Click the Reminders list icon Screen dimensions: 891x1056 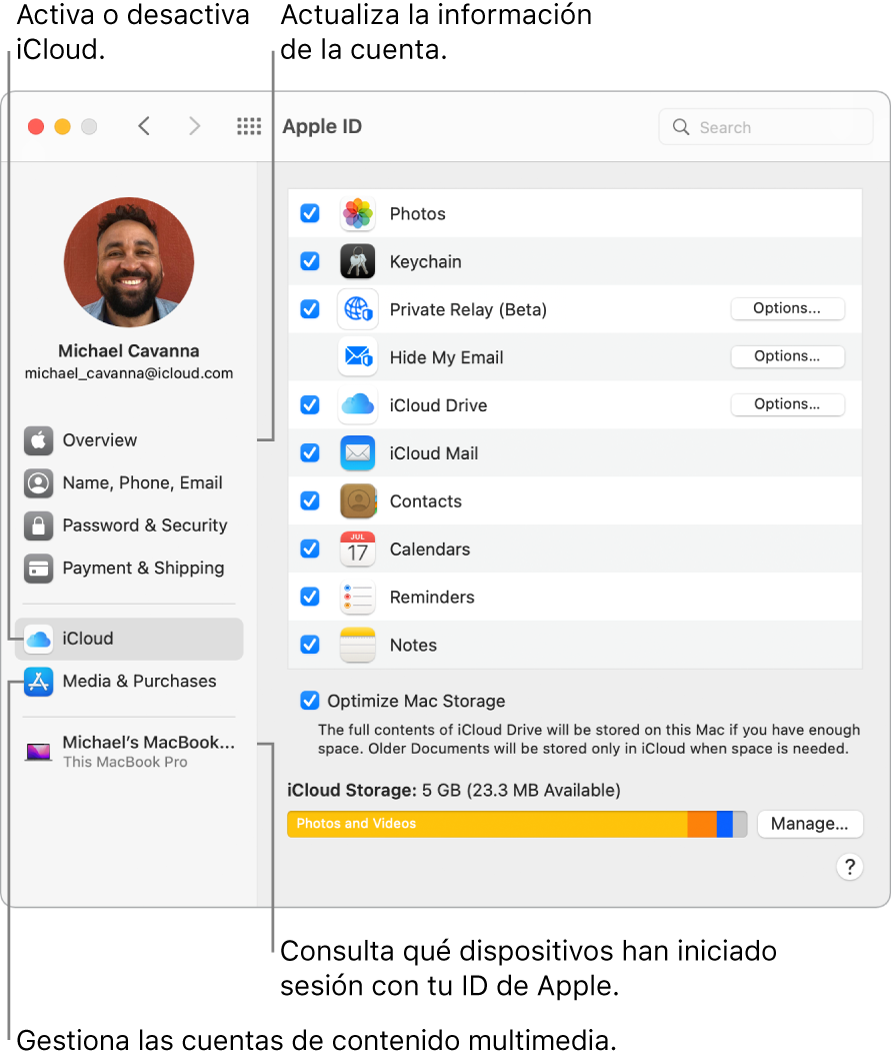(x=358, y=597)
